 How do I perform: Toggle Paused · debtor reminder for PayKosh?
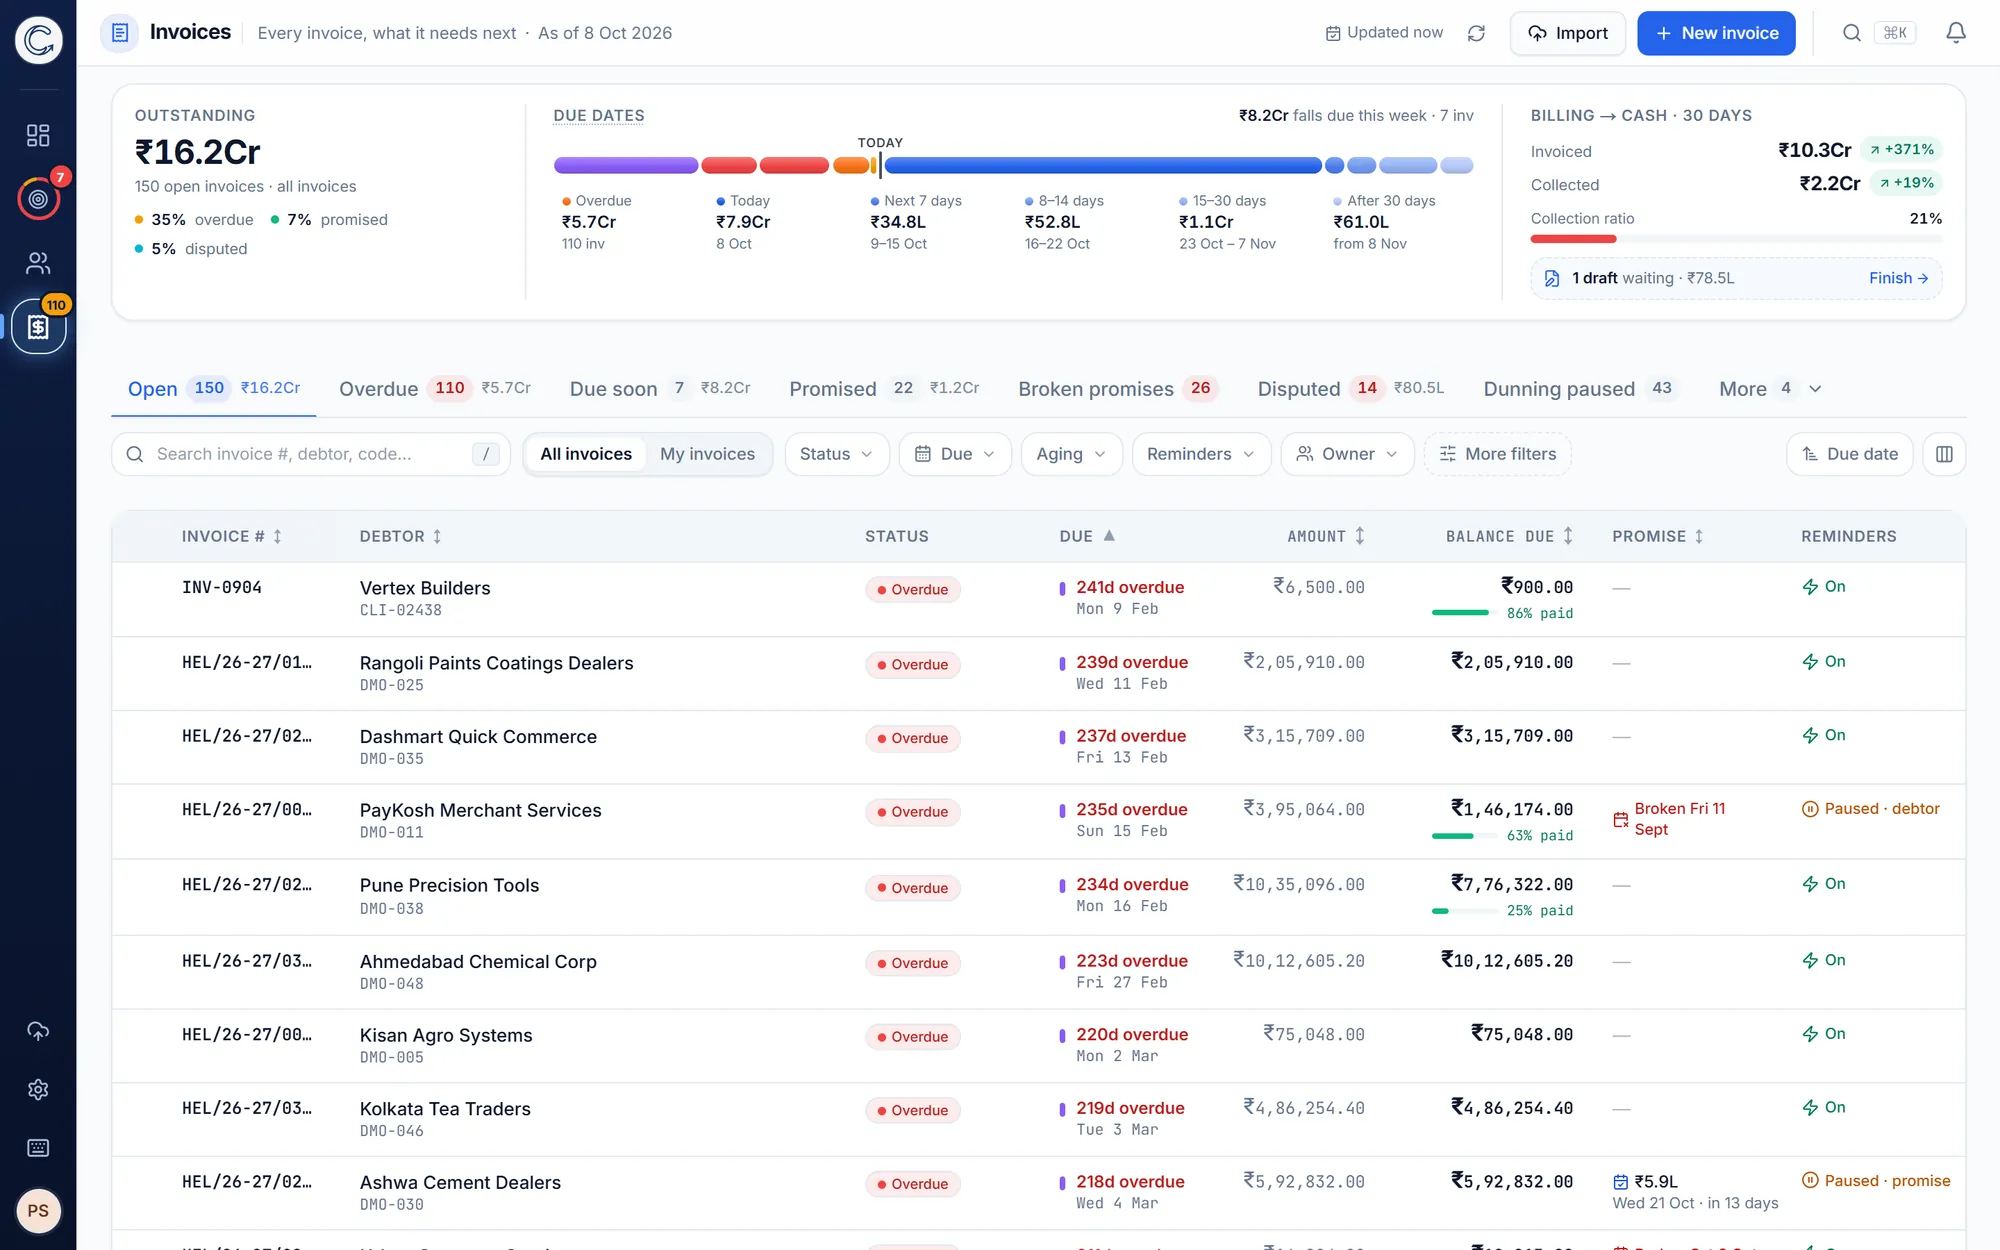click(1870, 809)
